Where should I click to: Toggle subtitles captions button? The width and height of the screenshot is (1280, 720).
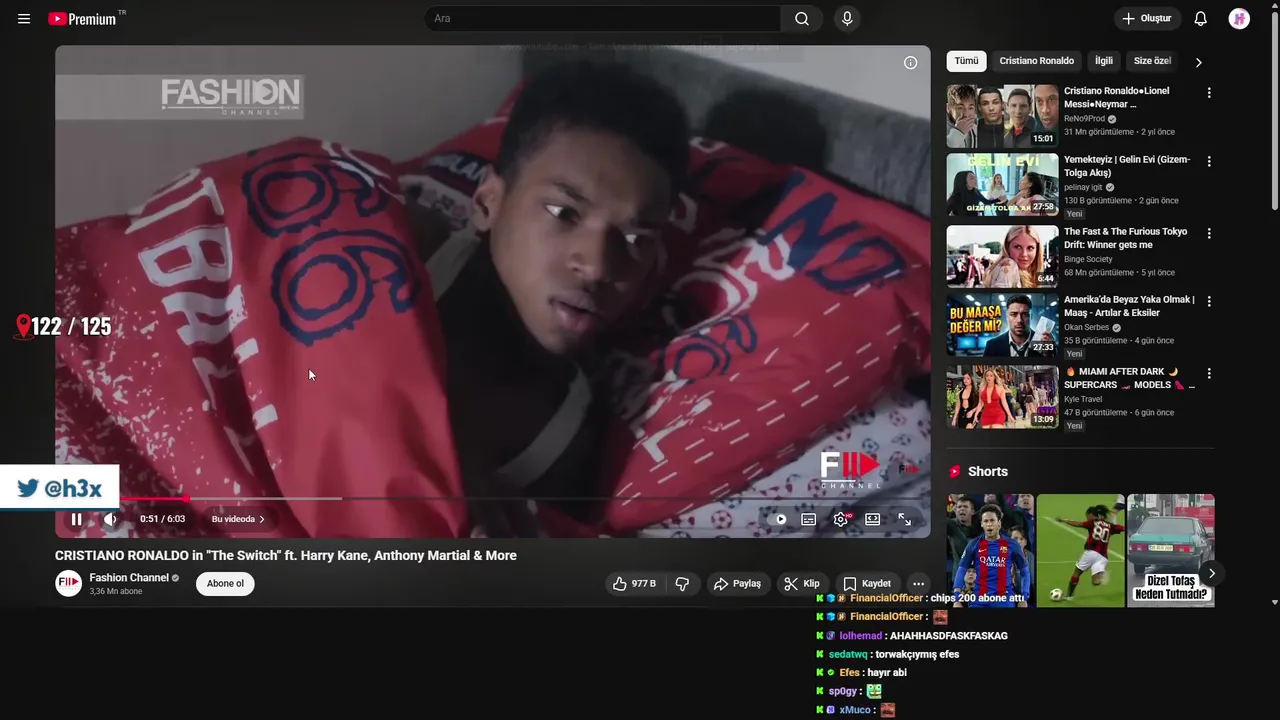[x=809, y=519]
